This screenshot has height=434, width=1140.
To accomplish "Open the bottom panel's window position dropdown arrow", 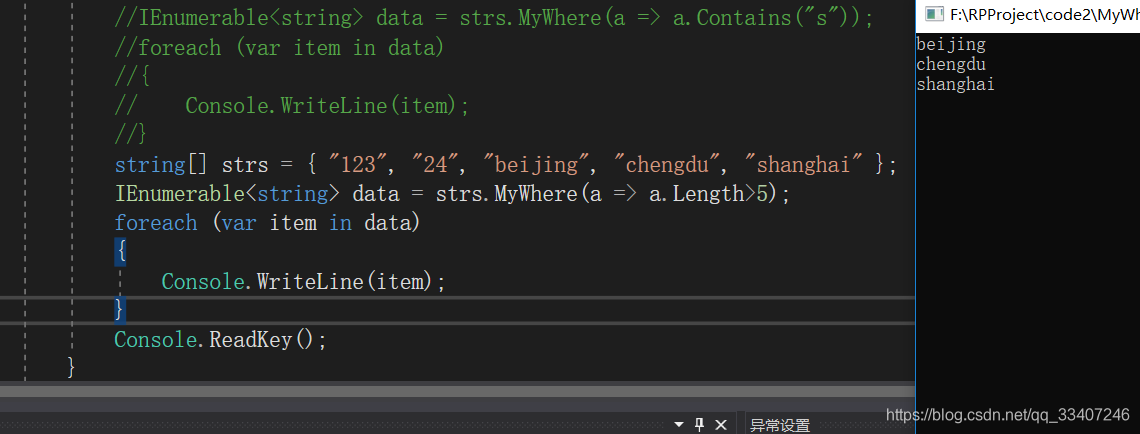I will click(679, 424).
